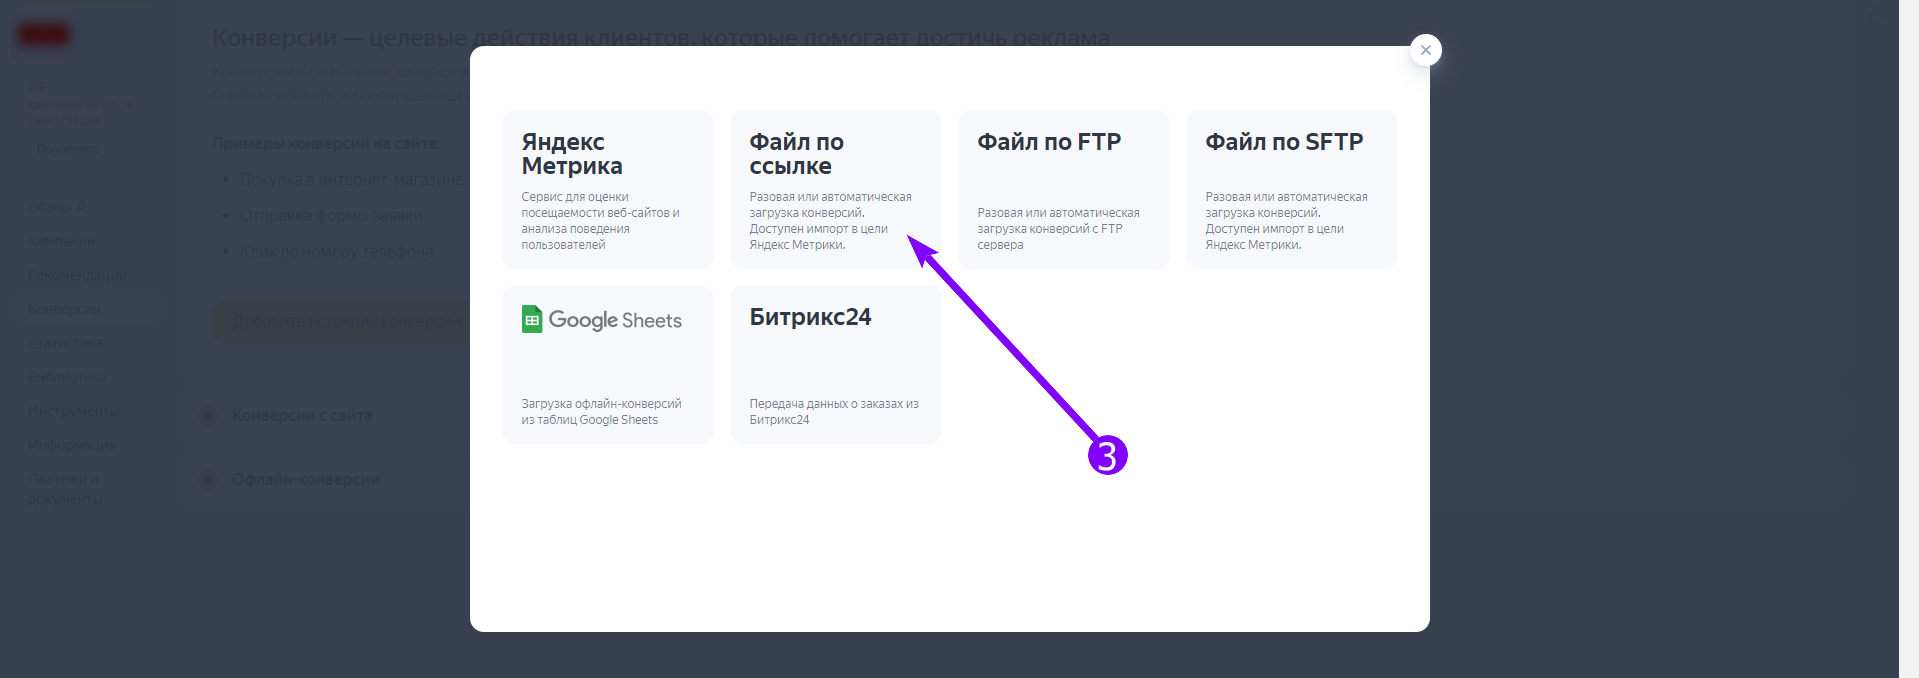1919x678 pixels.
Task: Open Библиотека in the sidebar
Action: coord(67,377)
